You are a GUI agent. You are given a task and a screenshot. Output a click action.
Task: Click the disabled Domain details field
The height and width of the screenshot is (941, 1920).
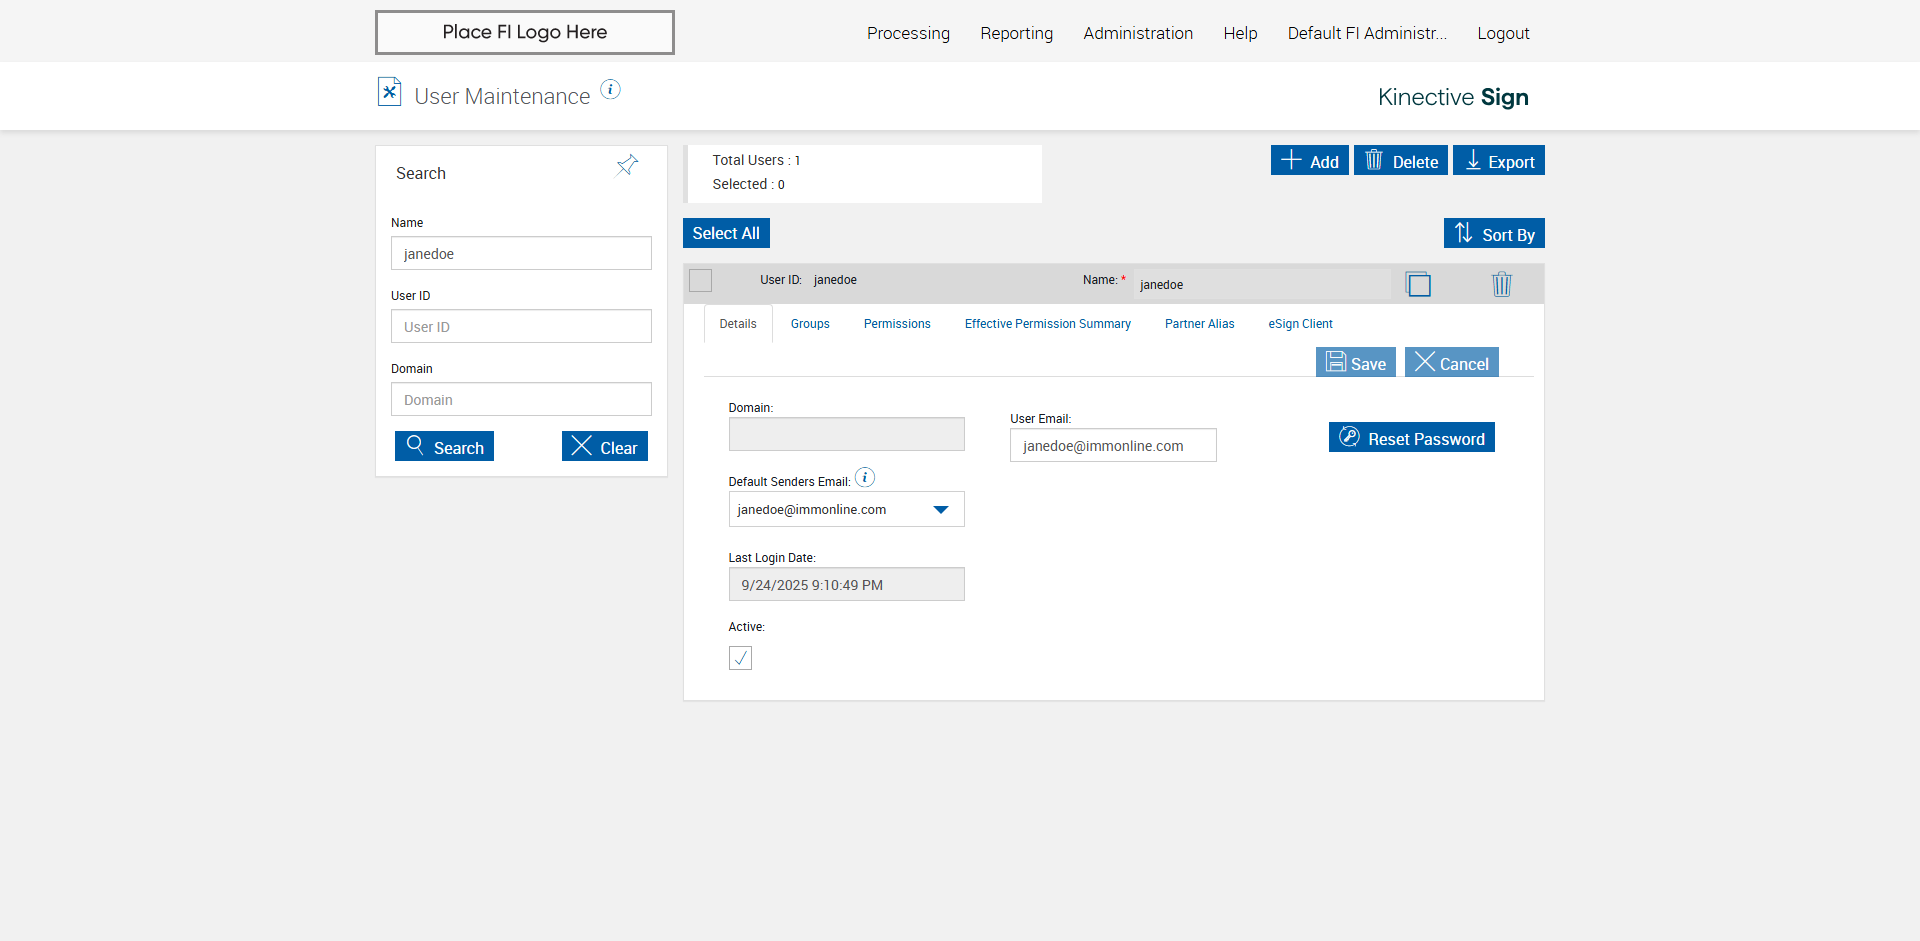846,434
